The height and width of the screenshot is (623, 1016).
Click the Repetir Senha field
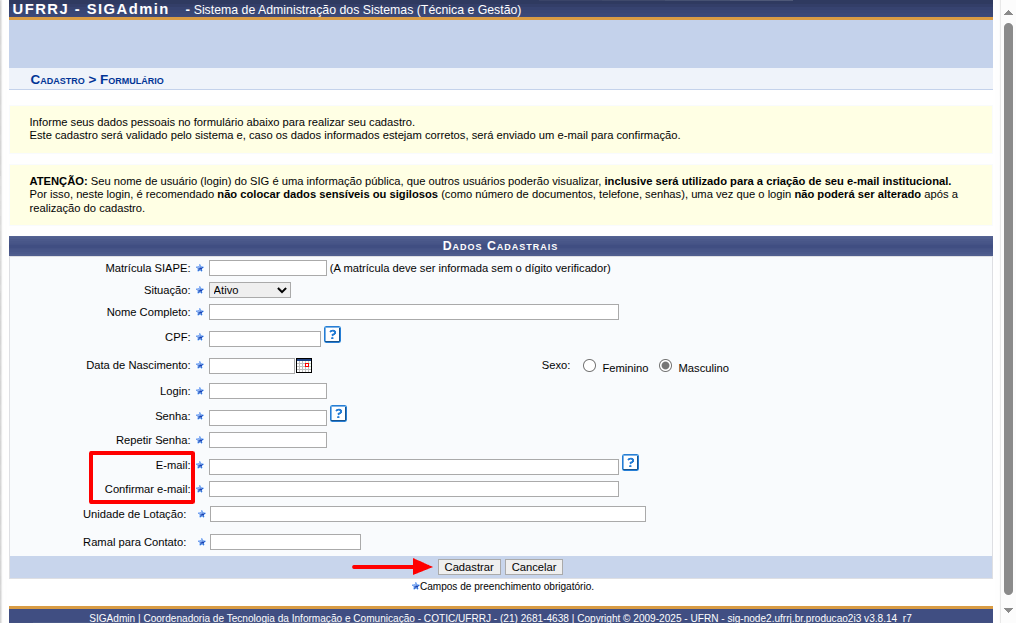pos(268,440)
